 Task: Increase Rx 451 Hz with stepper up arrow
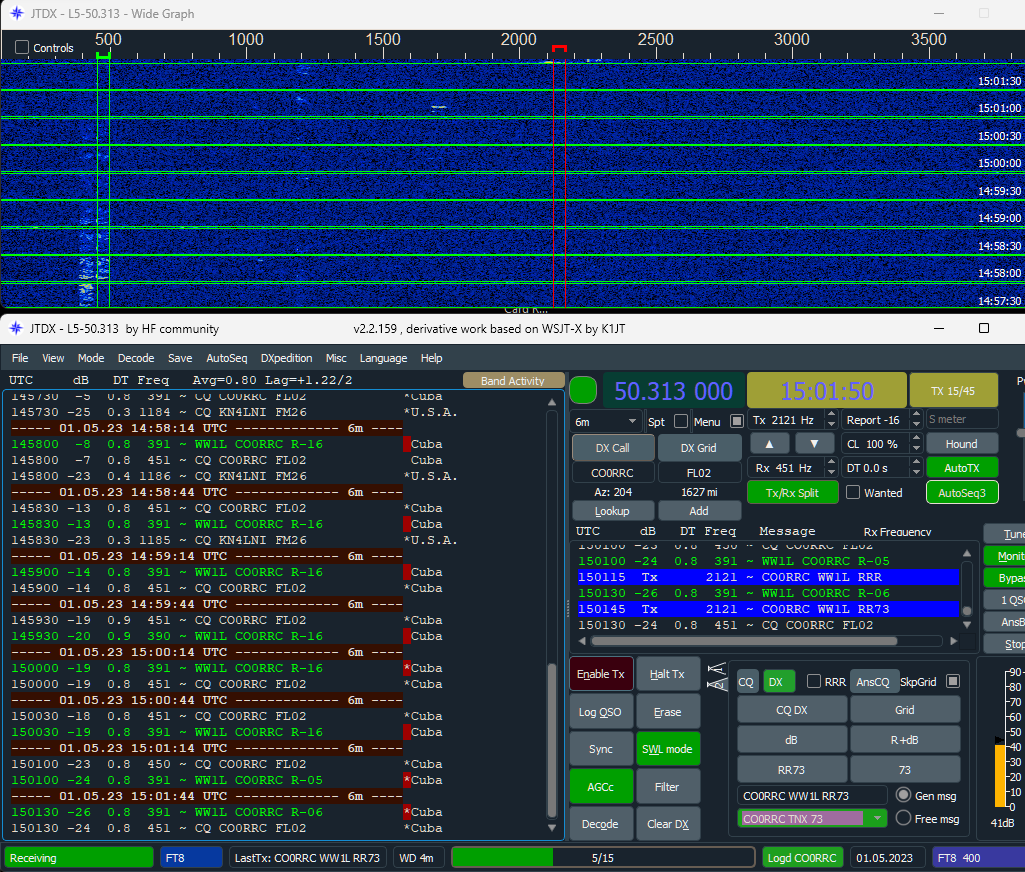[x=831, y=463]
